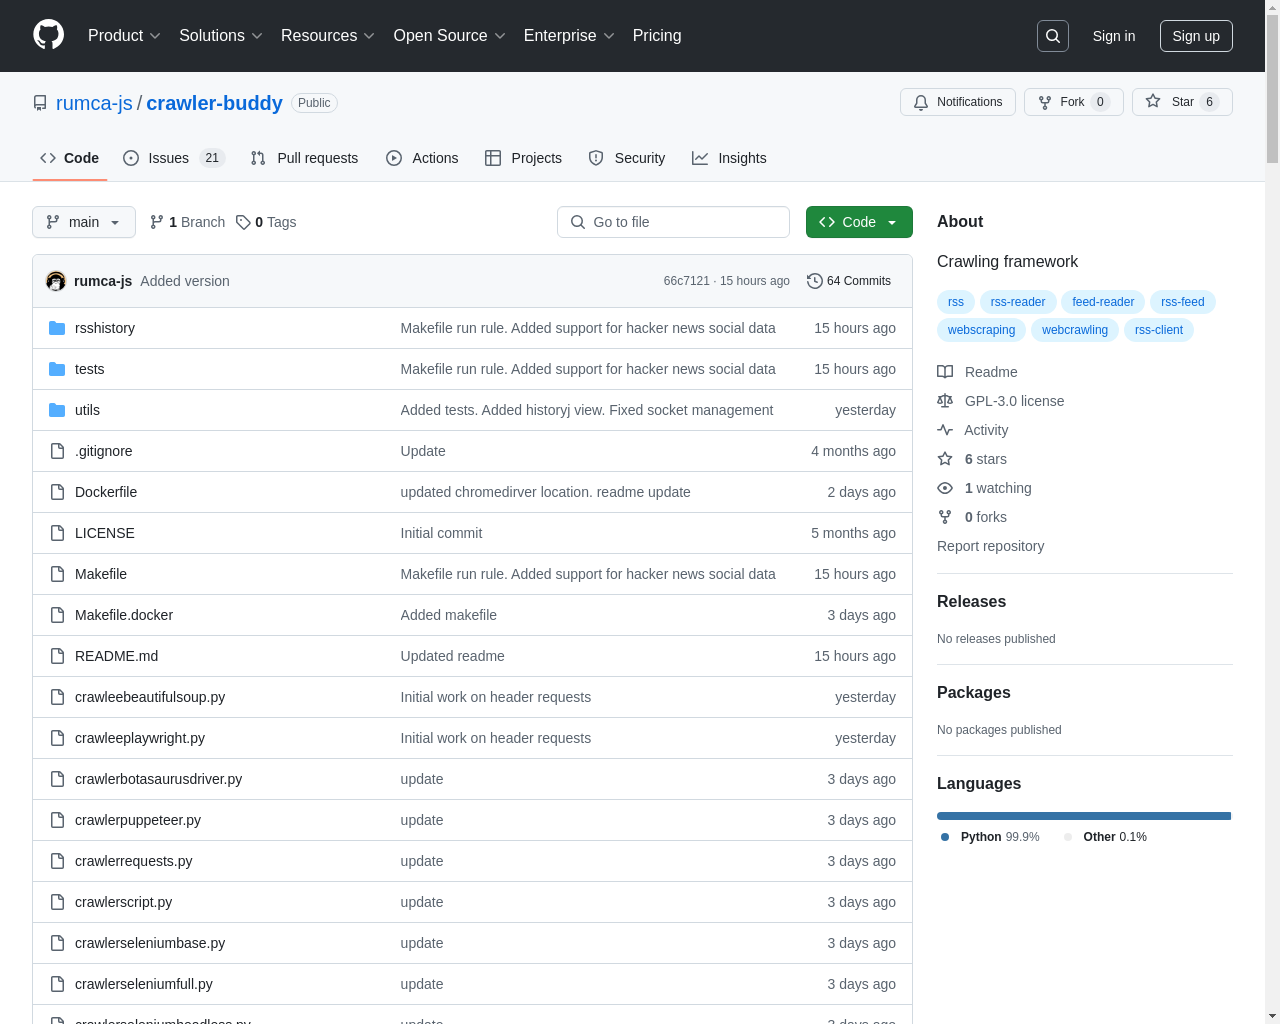Click "Updated readme" commit message
Screen dimensions: 1280x1024
(x=452, y=656)
